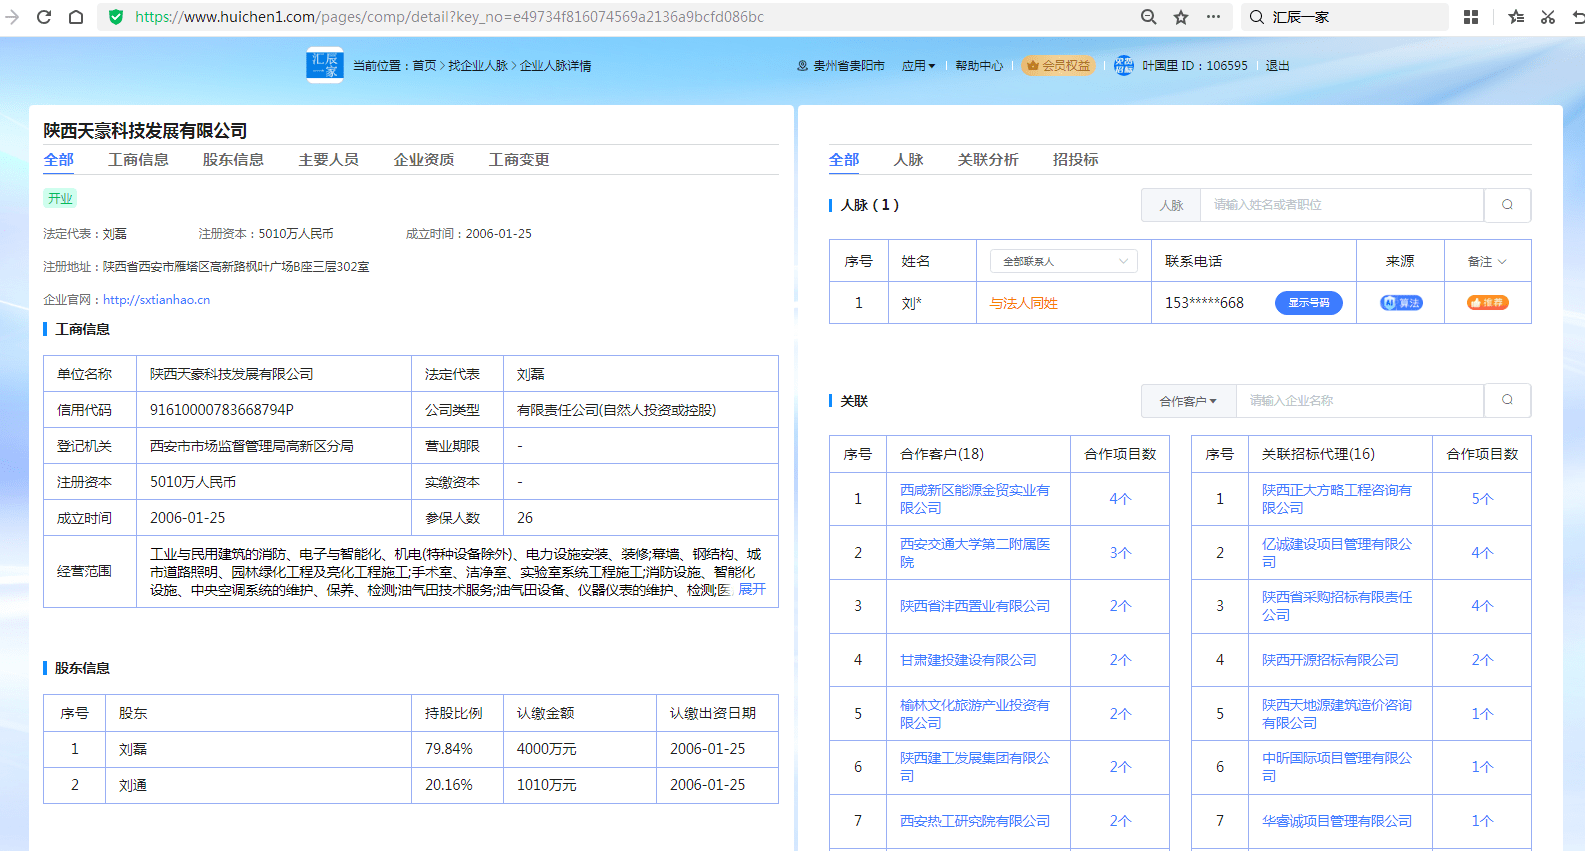Viewport: 1585px width, 851px height.
Task: Open the browser apps grid icon
Action: coord(1471,17)
